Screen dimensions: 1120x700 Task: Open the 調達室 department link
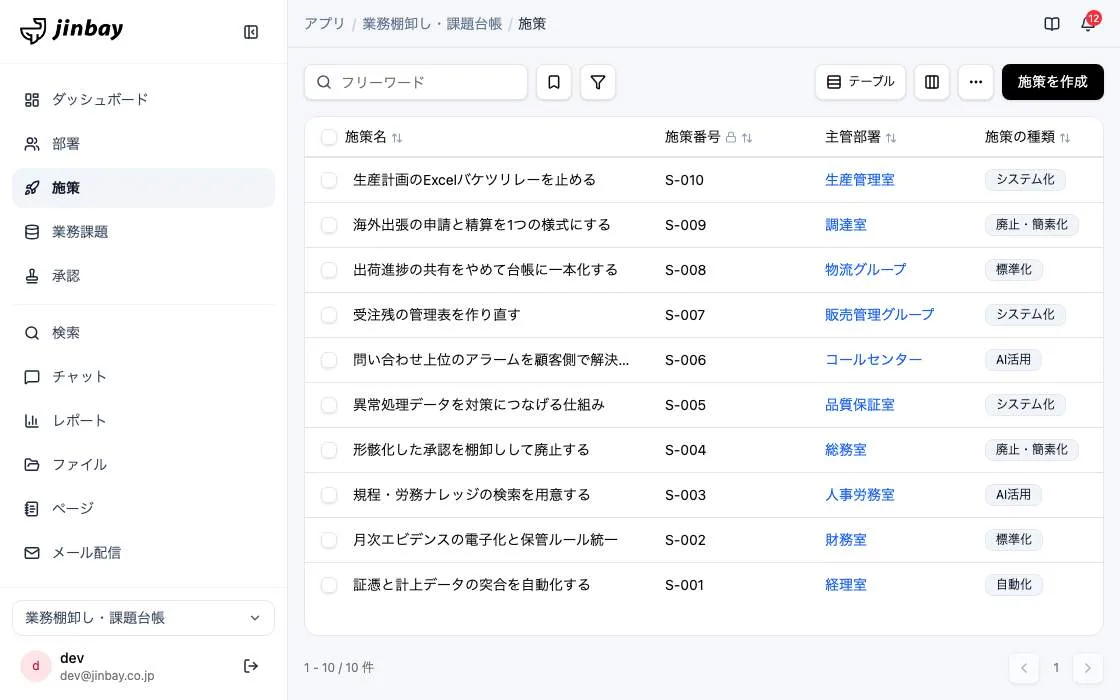[x=846, y=225]
